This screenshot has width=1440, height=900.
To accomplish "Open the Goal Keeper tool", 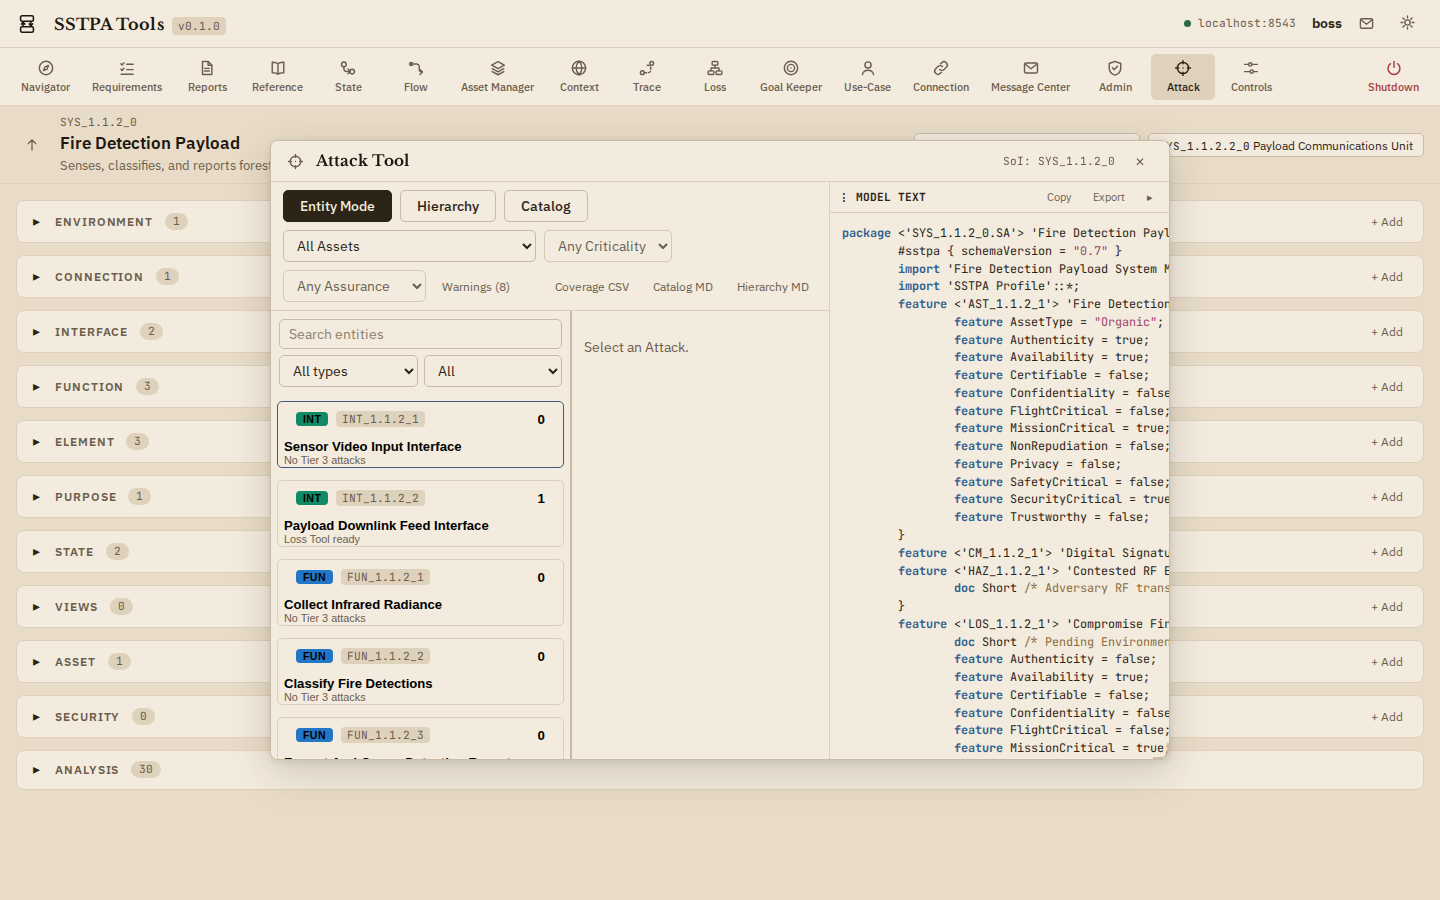I will (791, 76).
